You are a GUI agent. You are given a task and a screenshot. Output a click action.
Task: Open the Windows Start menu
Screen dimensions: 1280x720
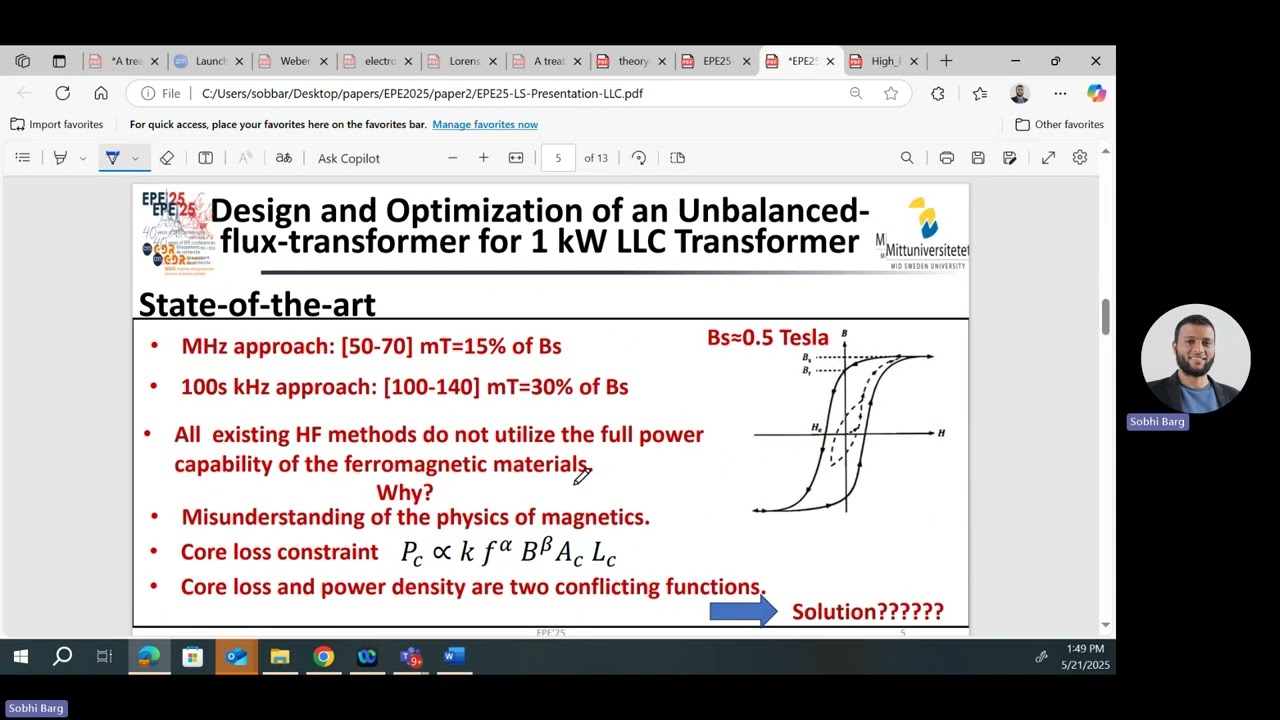[x=20, y=657]
